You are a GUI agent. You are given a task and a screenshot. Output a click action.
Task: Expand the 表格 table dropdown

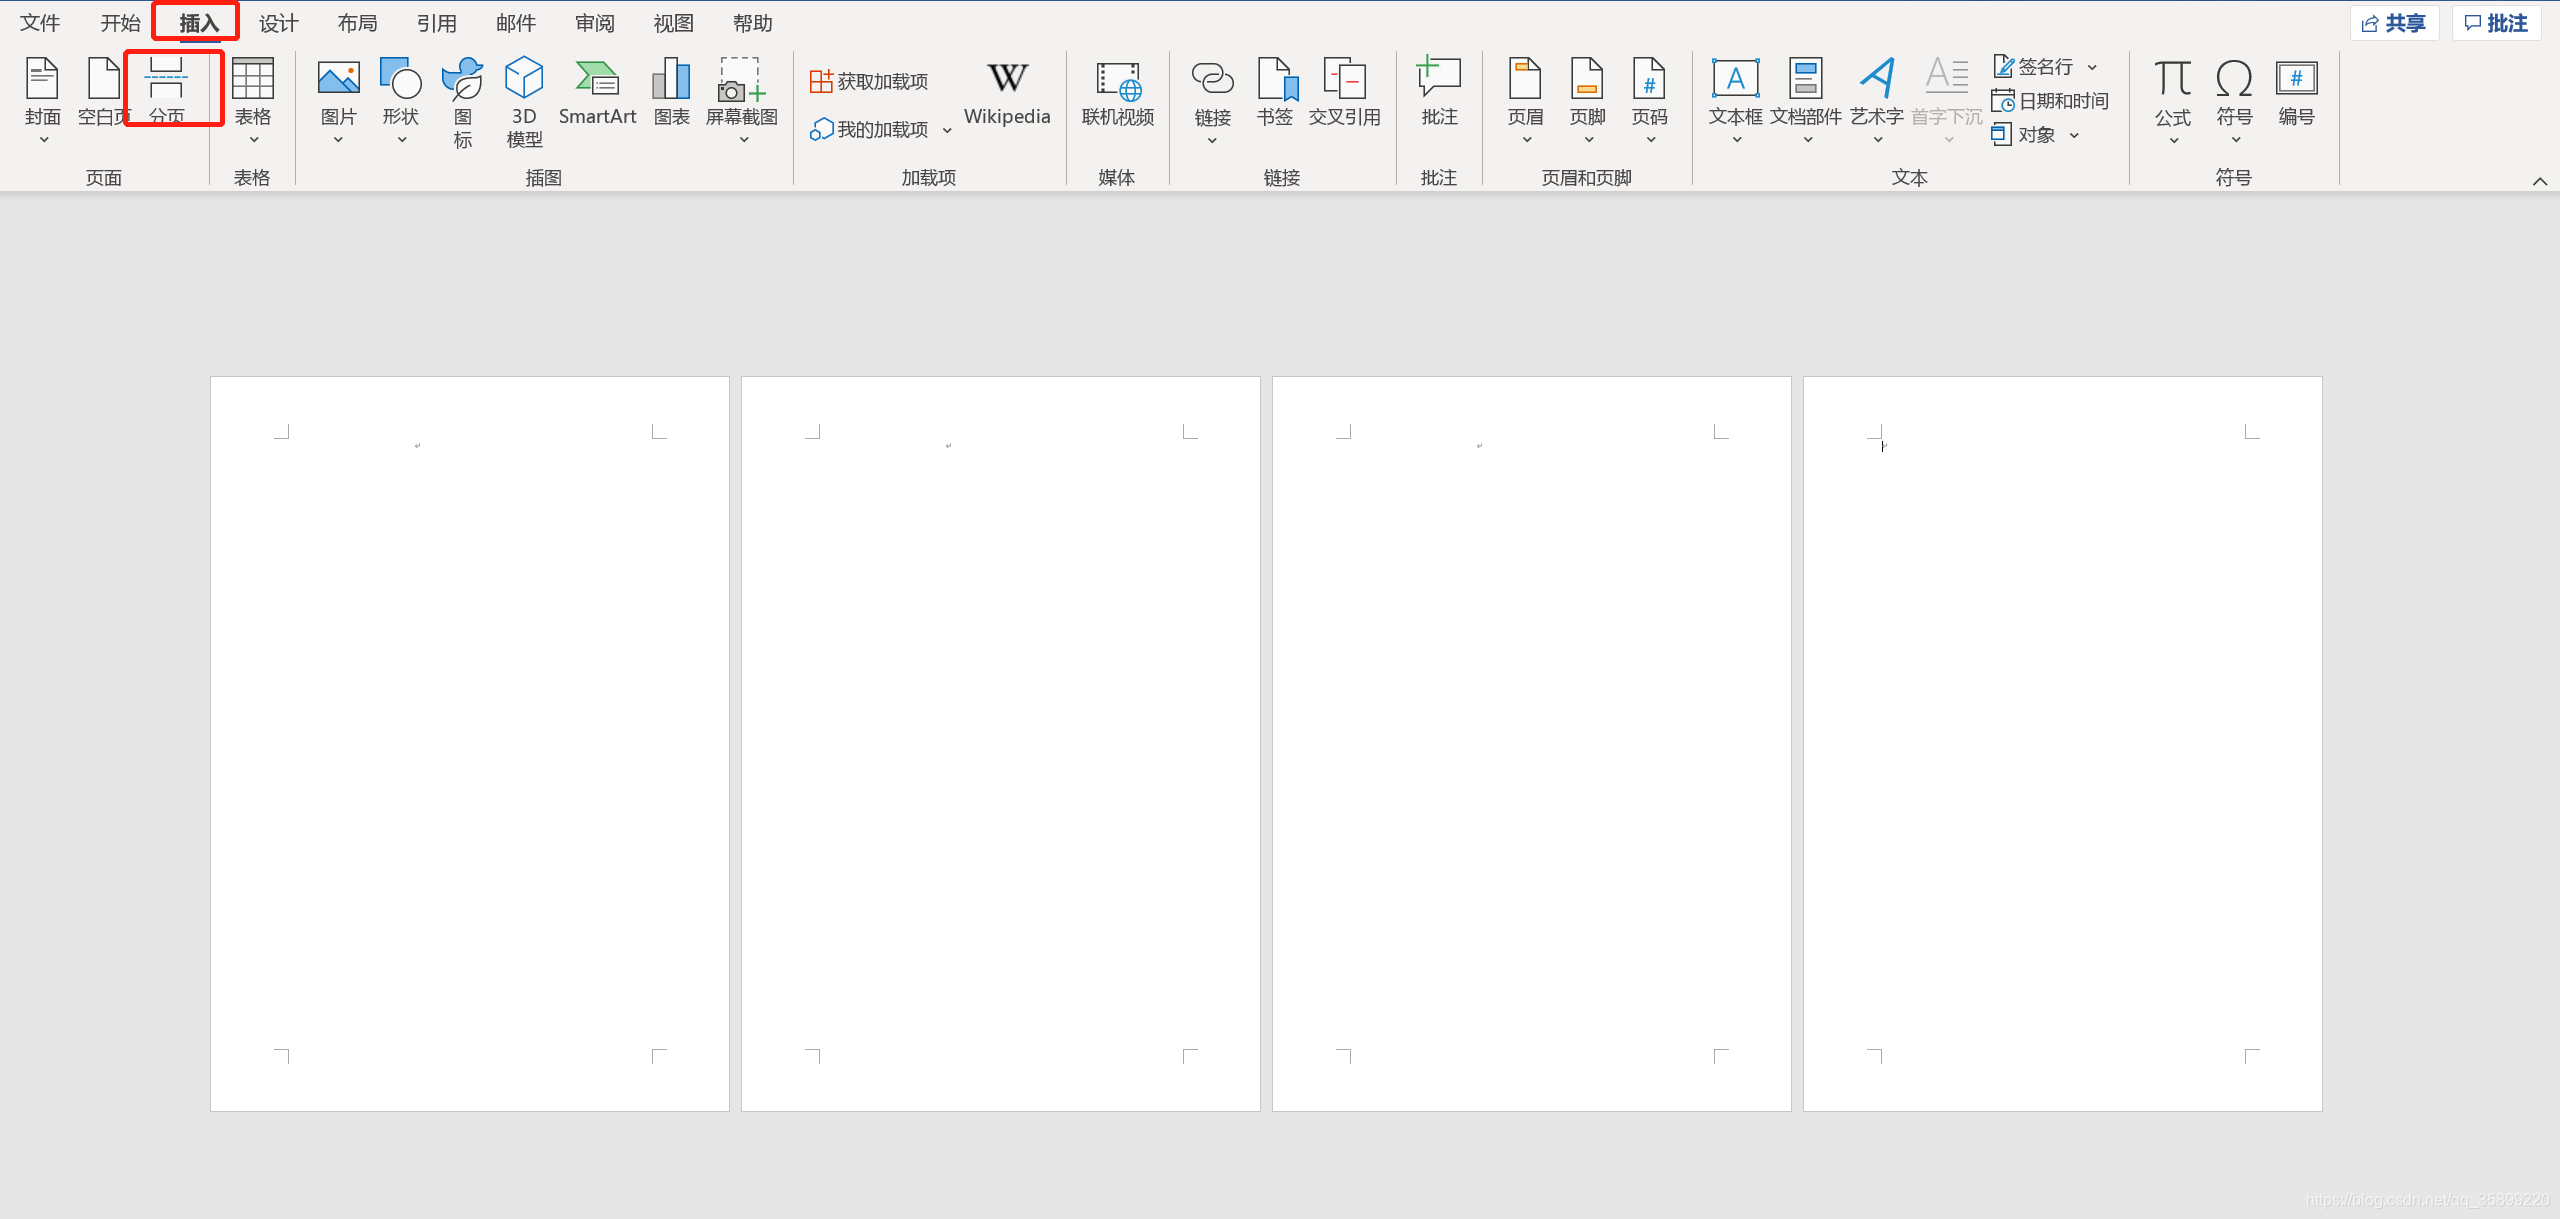[x=253, y=139]
